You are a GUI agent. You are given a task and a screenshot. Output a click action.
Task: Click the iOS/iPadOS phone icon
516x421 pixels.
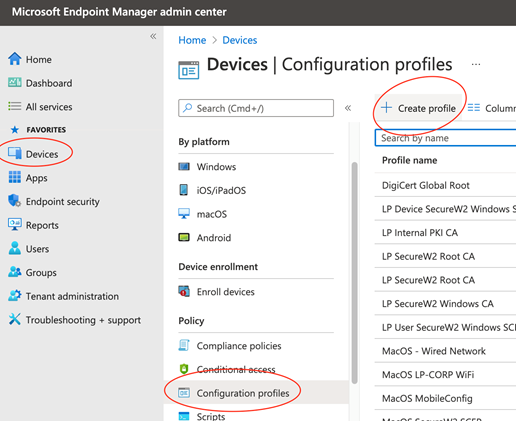[184, 190]
